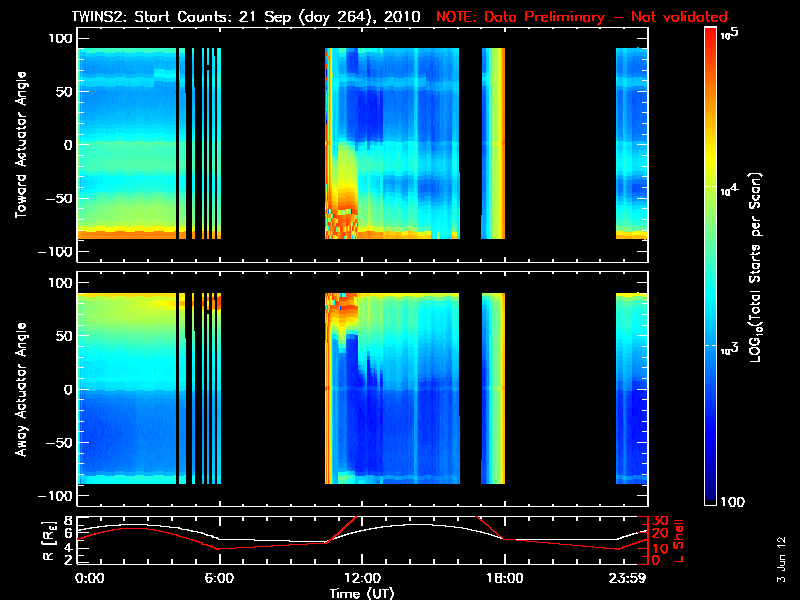This screenshot has width=800, height=600.
Task: Click the '0:00' time tick label
Action: [x=89, y=579]
